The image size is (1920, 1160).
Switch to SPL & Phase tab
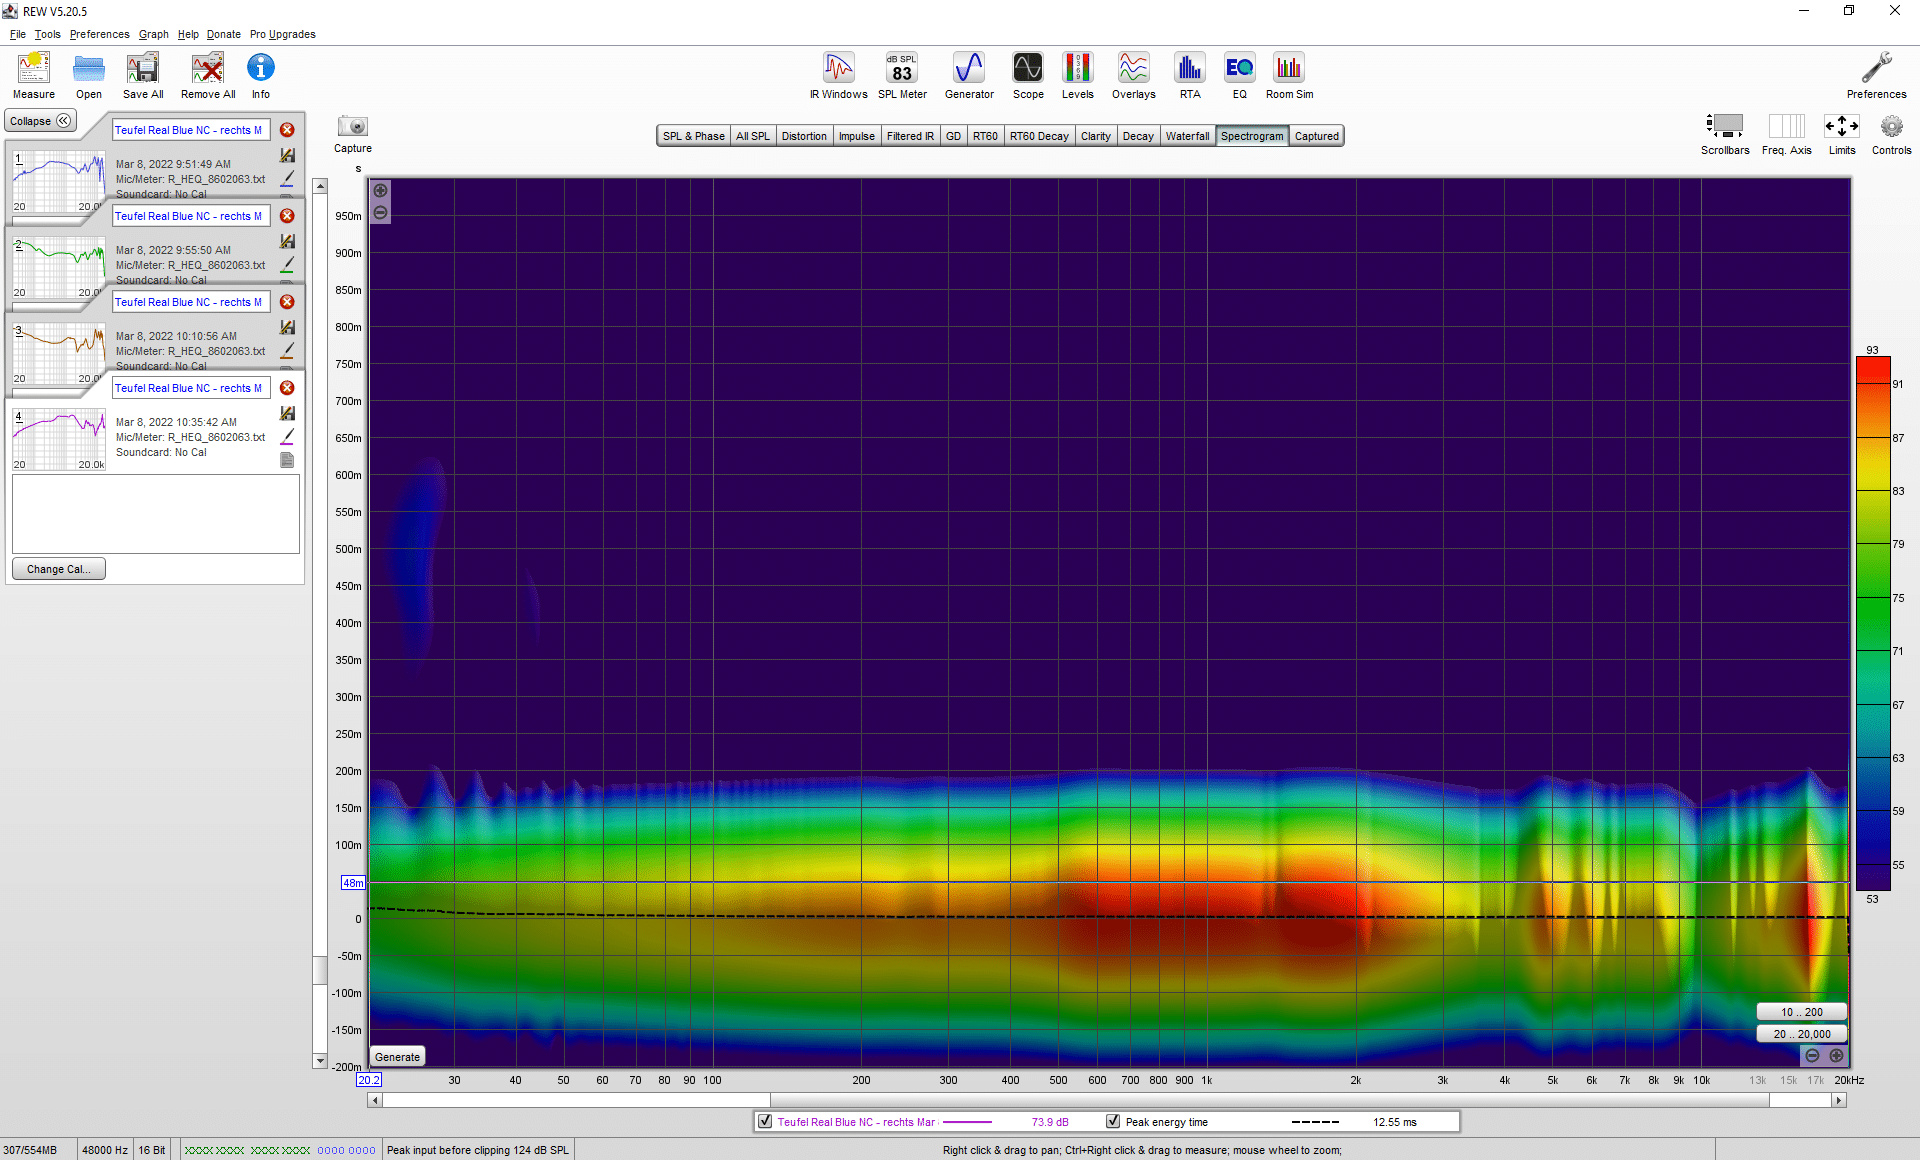[x=694, y=136]
